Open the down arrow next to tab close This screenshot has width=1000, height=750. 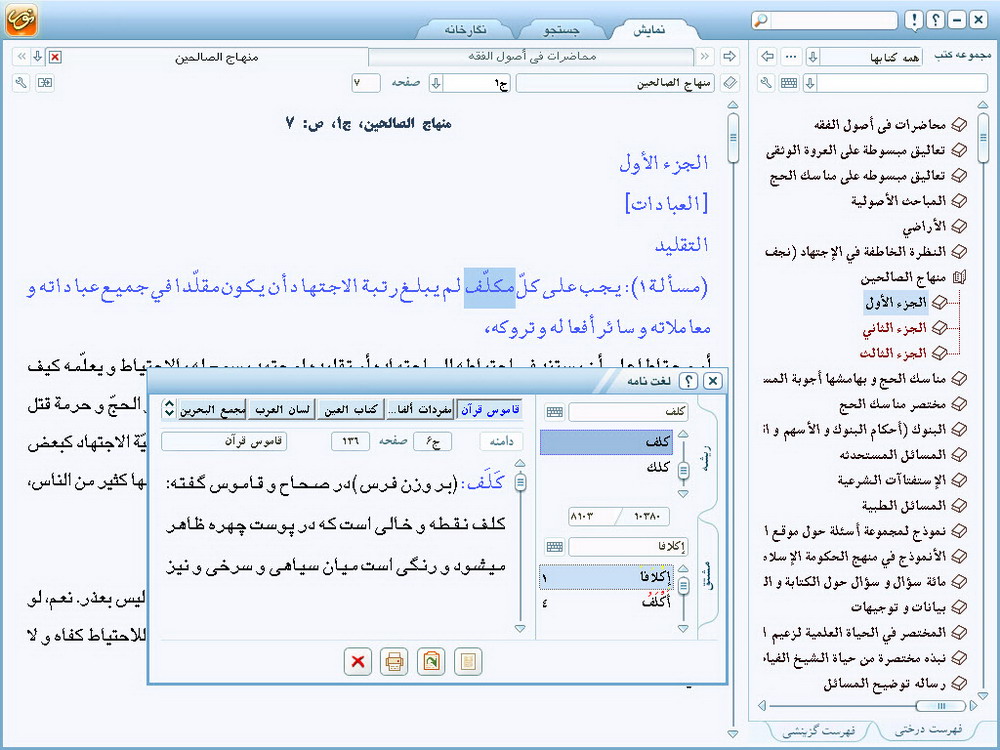(38, 57)
